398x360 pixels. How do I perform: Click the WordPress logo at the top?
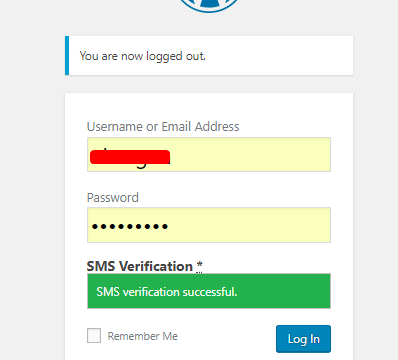(209, 6)
